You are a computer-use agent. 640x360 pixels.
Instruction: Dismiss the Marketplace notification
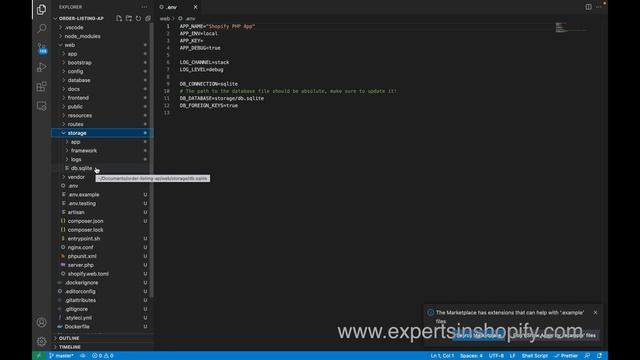[595, 312]
